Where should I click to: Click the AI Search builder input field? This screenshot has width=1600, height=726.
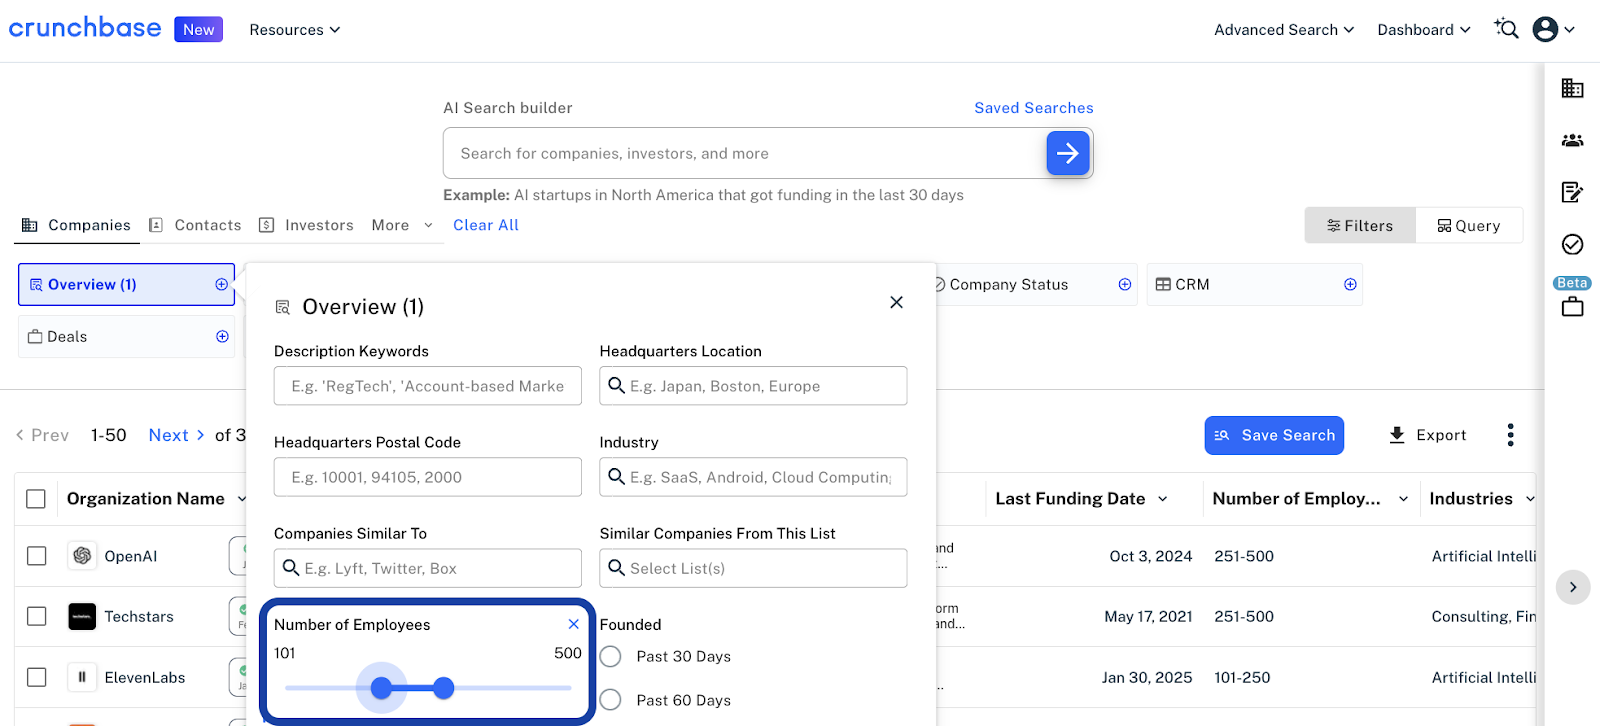745,153
